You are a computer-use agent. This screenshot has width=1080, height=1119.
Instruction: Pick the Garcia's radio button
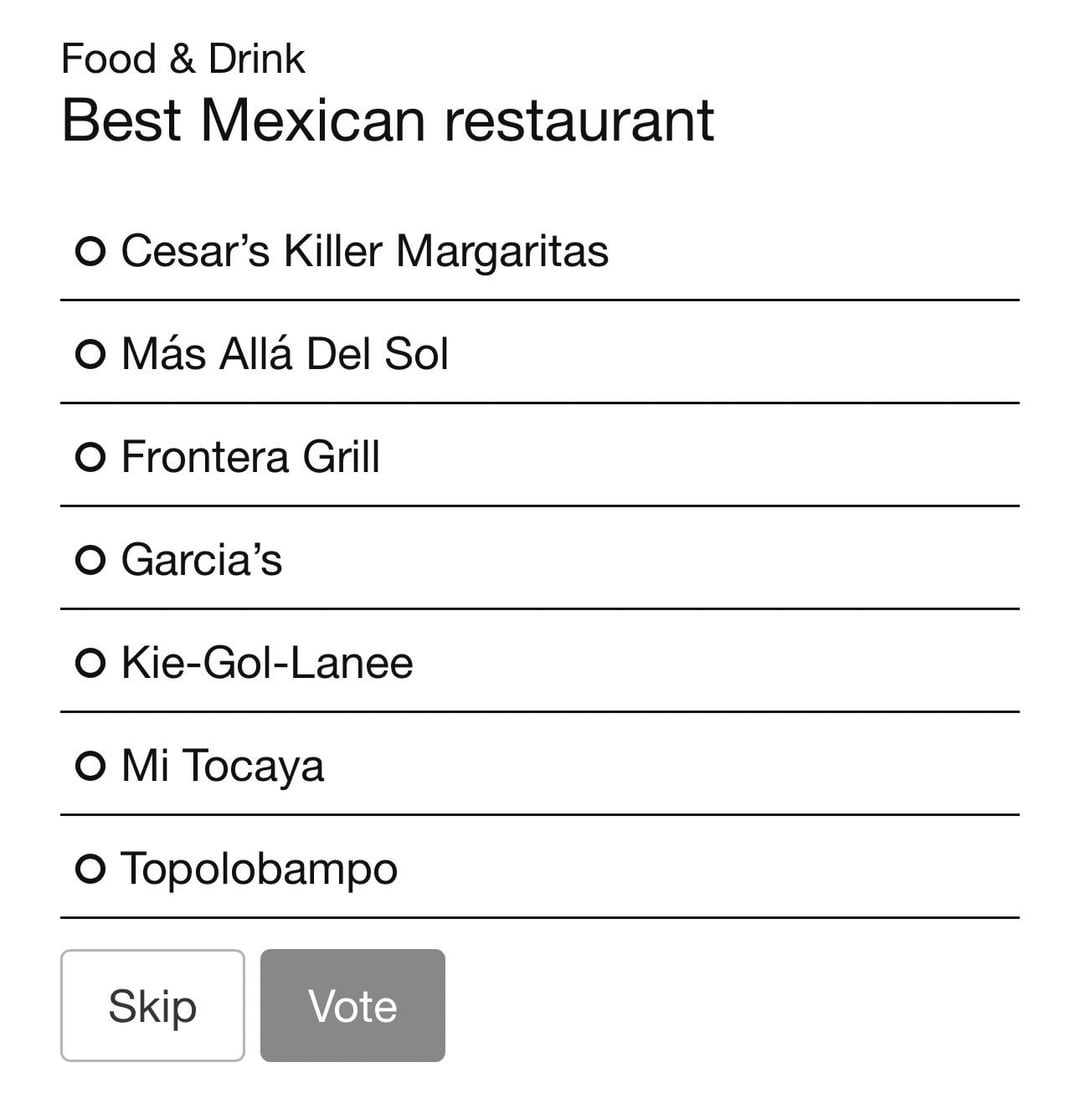[x=90, y=560]
